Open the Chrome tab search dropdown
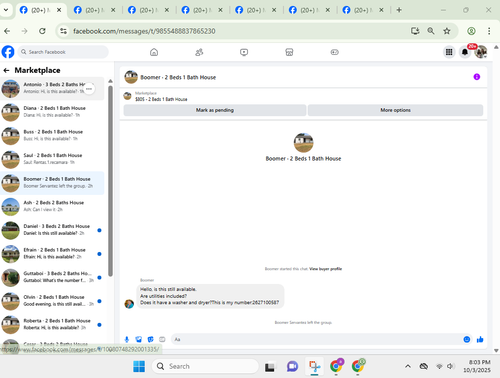 click(x=6, y=10)
